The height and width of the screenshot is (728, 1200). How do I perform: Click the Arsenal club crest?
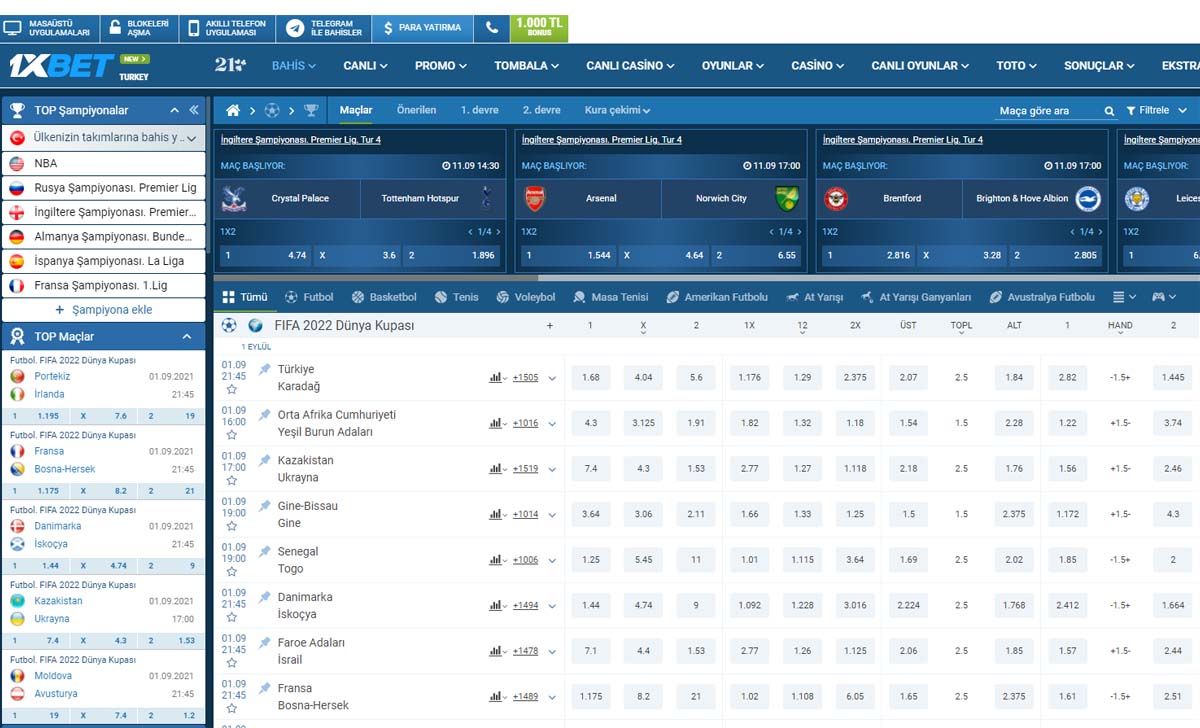tap(535, 199)
